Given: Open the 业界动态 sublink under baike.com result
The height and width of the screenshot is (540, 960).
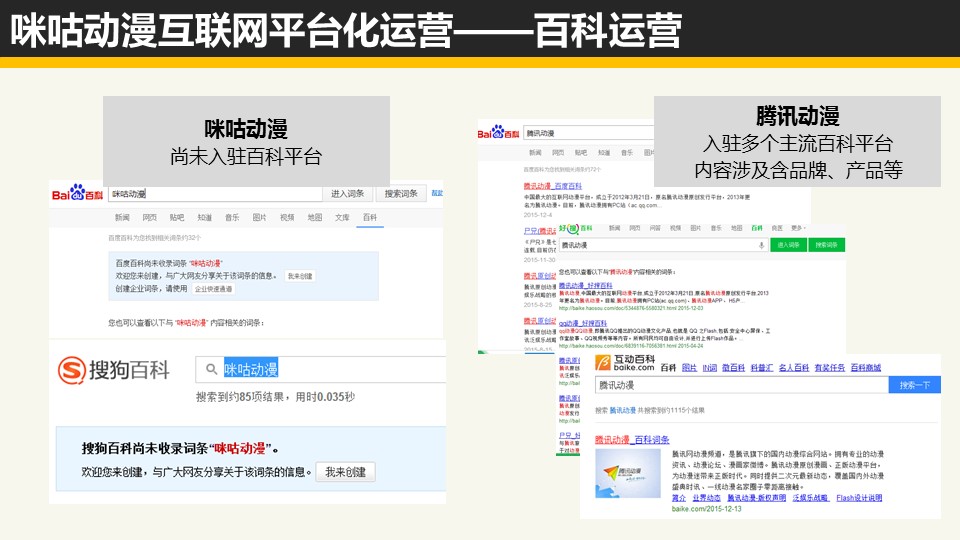Looking at the screenshot, I should click(x=707, y=498).
